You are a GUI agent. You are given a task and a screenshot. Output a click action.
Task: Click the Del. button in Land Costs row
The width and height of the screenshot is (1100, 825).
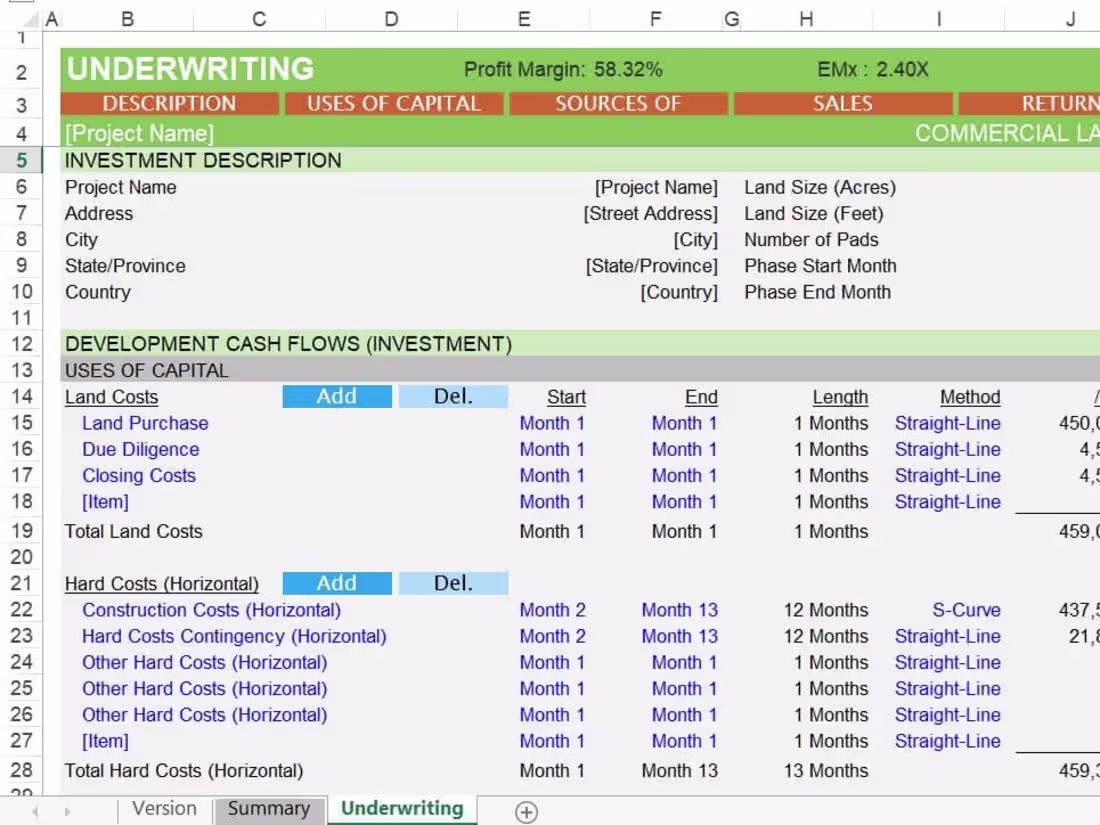453,396
